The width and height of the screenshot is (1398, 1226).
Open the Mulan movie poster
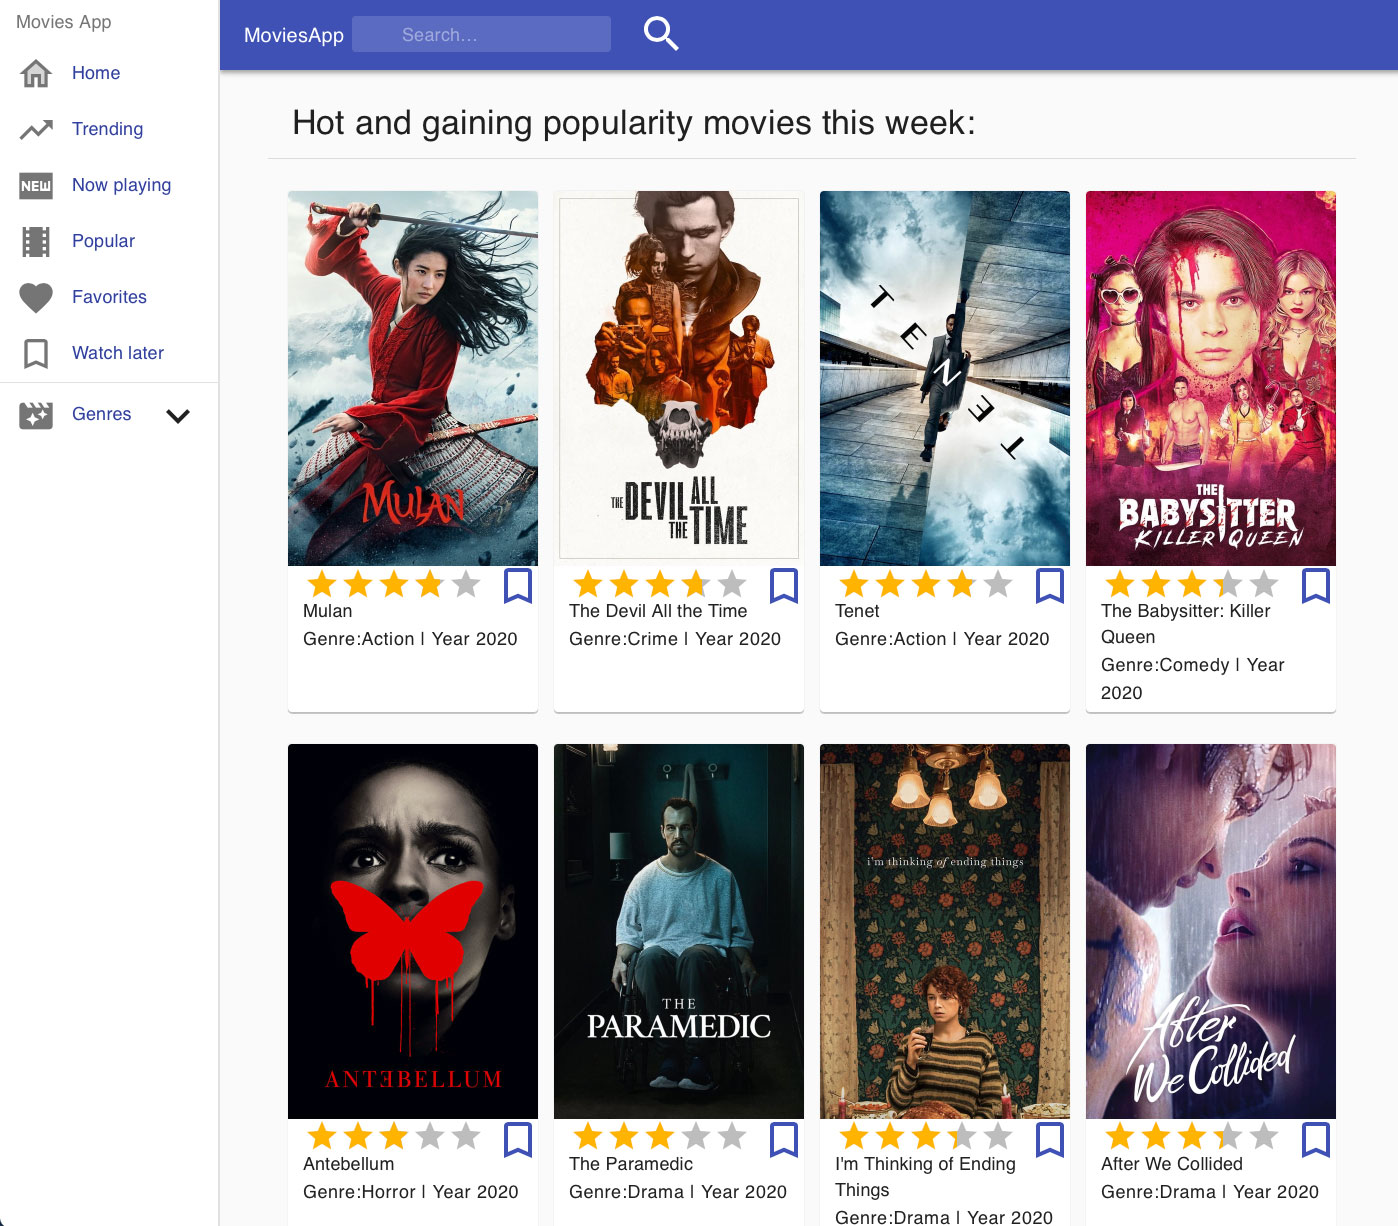click(413, 378)
